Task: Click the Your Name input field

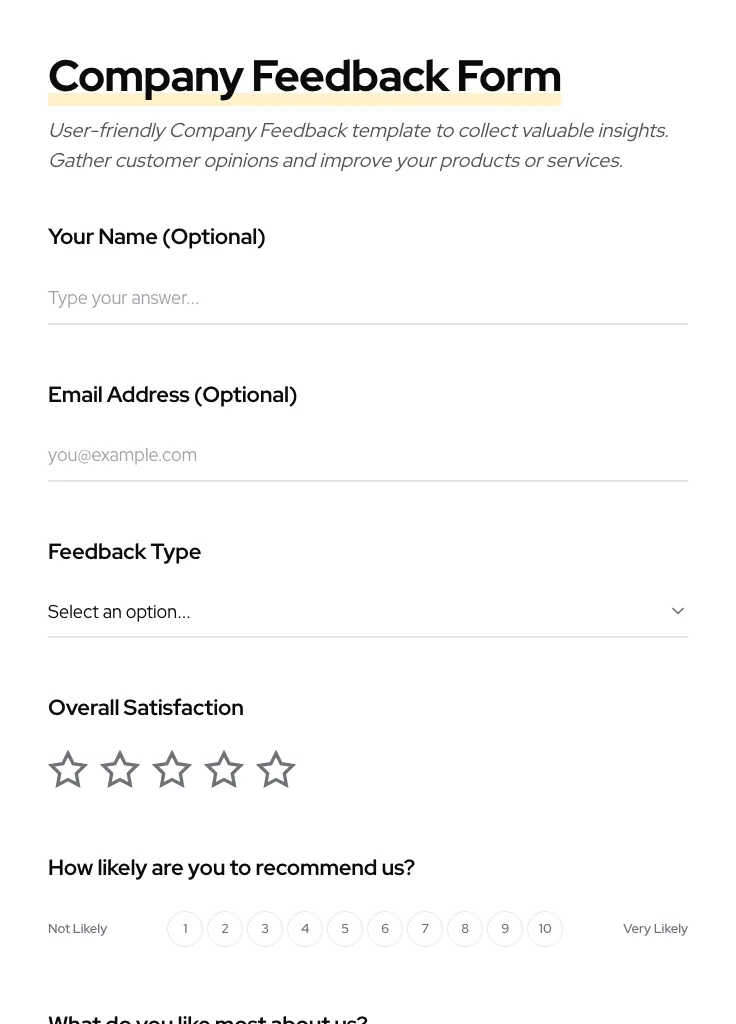Action: pyautogui.click(x=367, y=298)
